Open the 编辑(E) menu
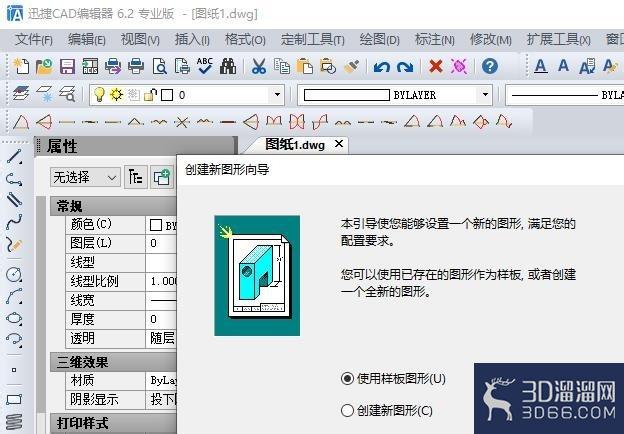 tap(86, 40)
